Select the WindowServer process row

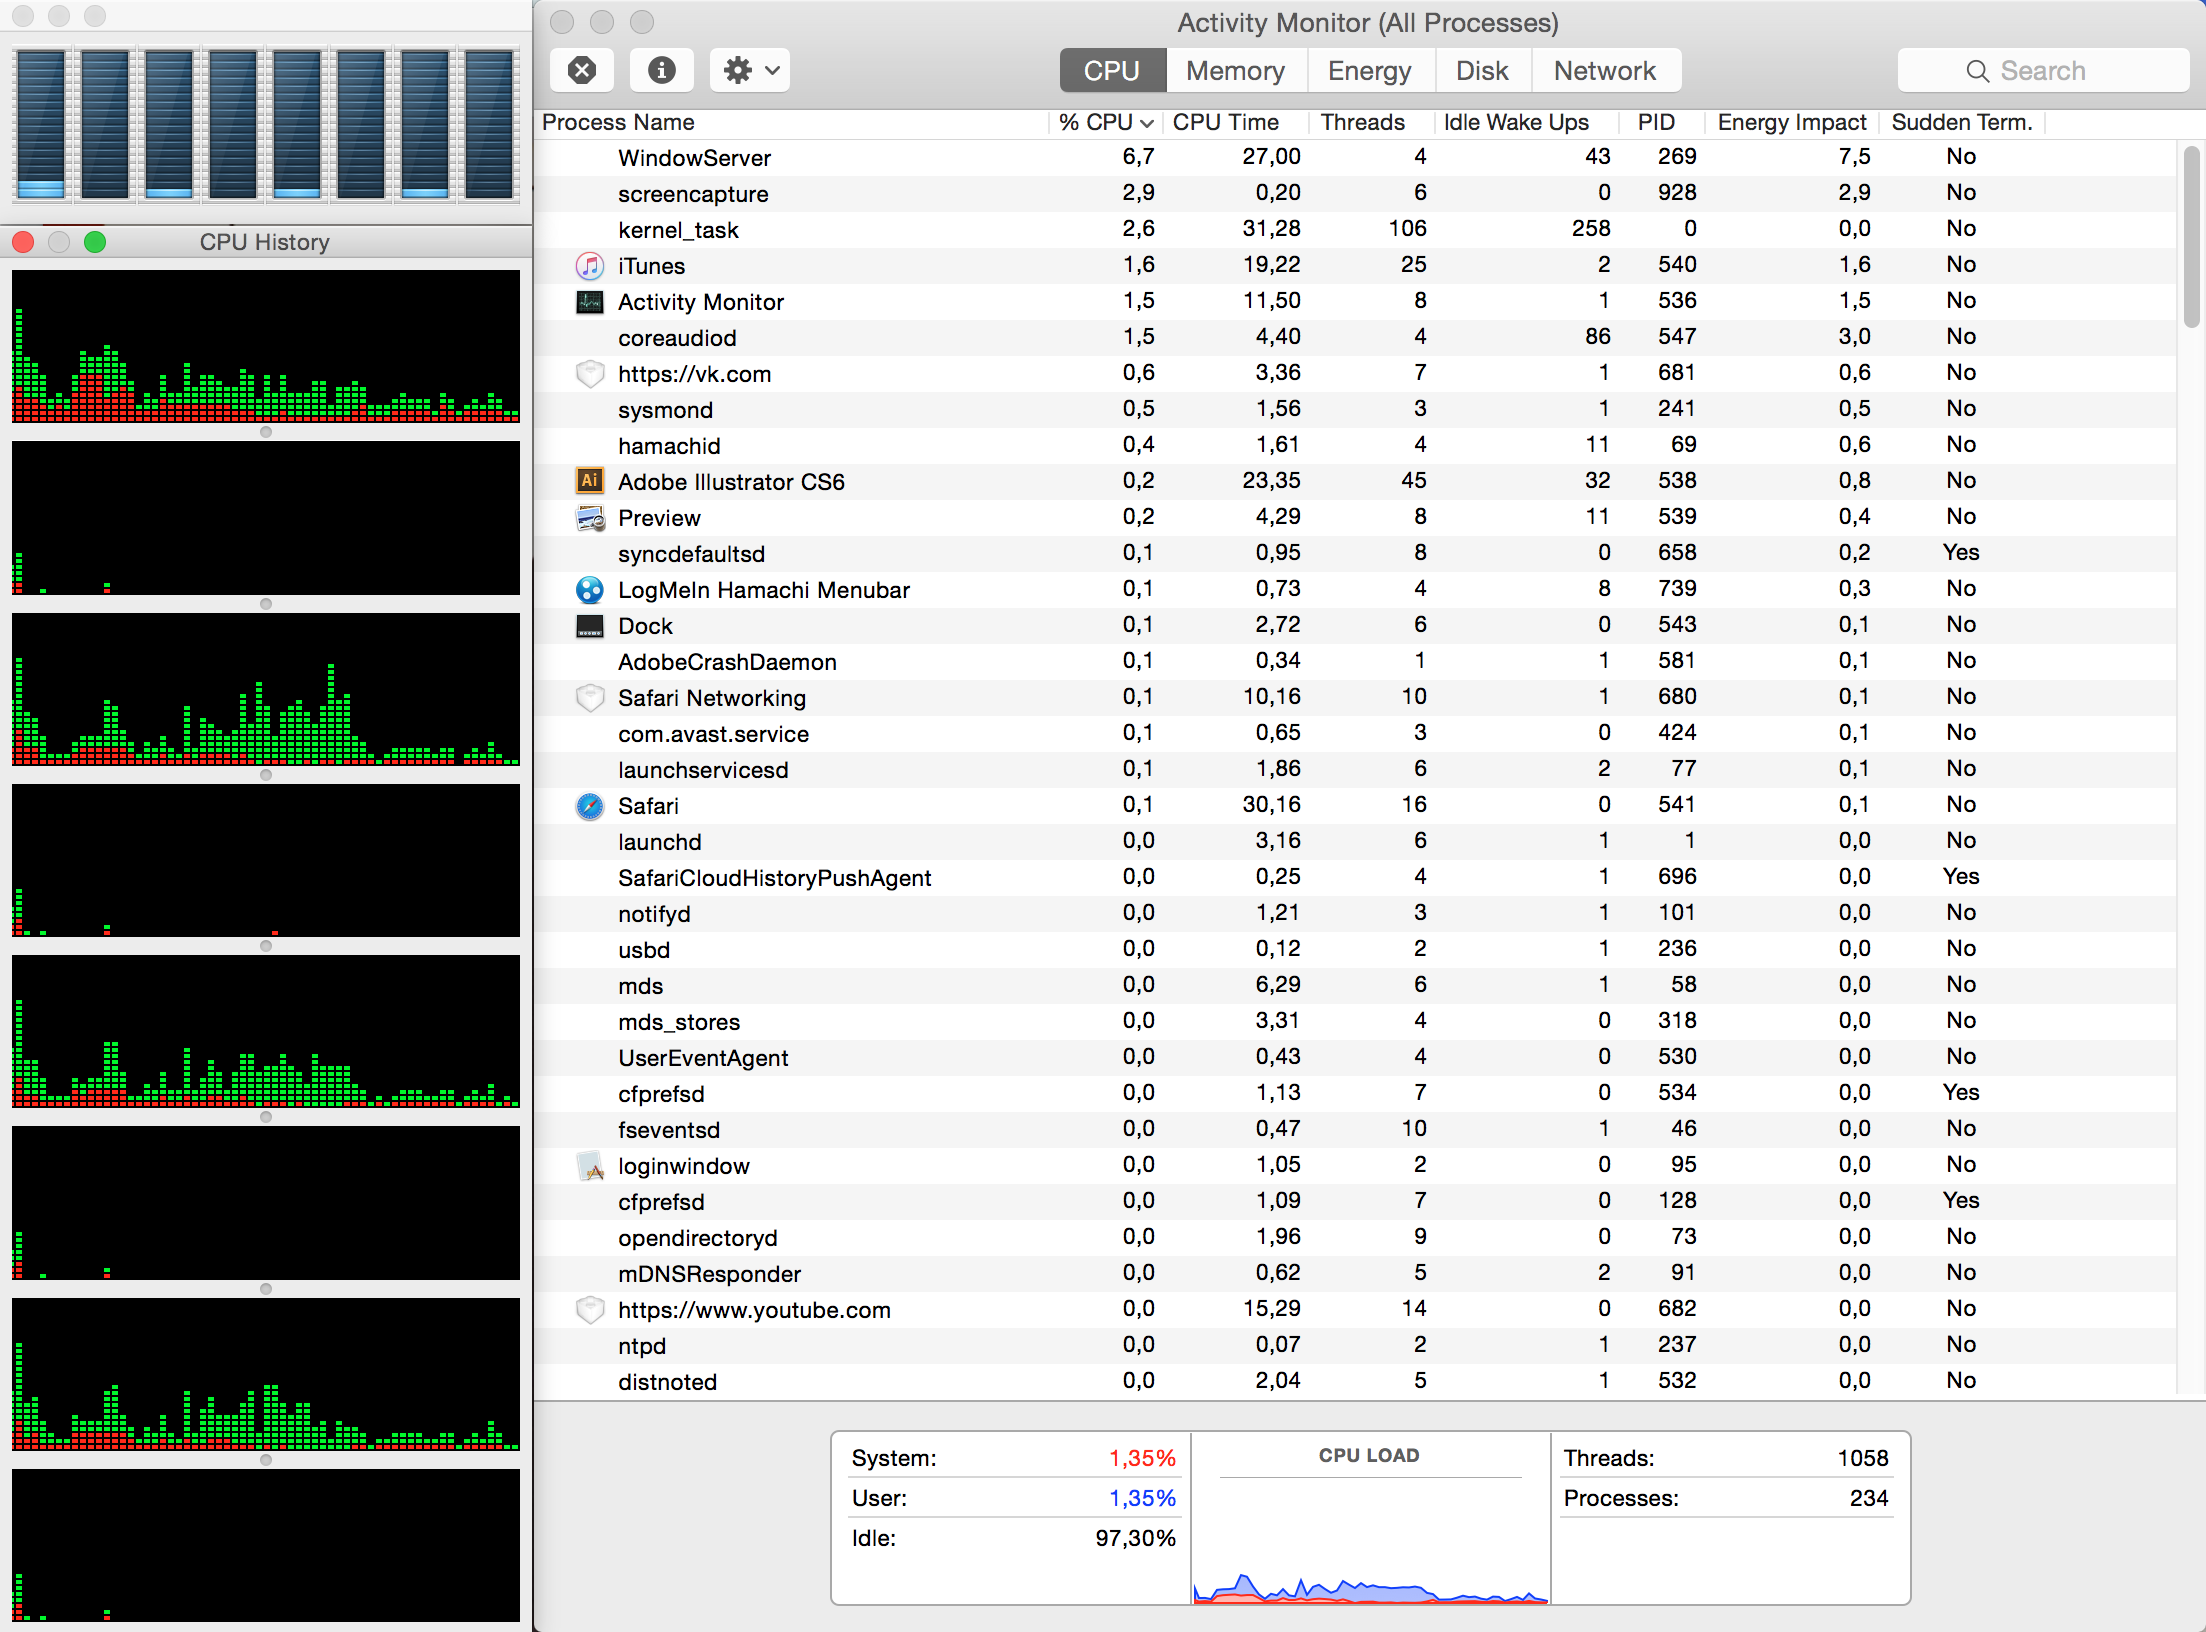coord(1355,157)
